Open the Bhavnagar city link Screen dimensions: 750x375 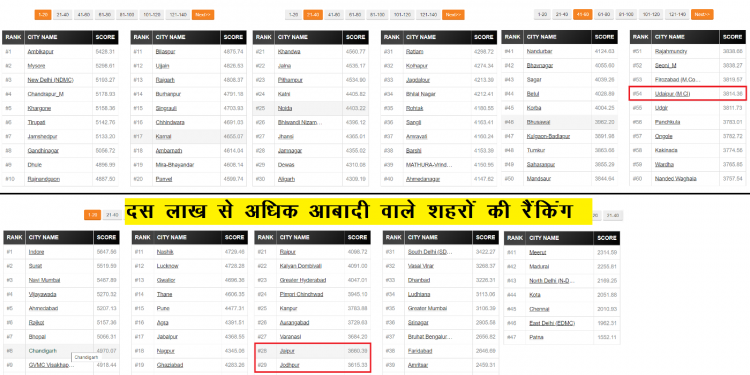[x=540, y=65]
